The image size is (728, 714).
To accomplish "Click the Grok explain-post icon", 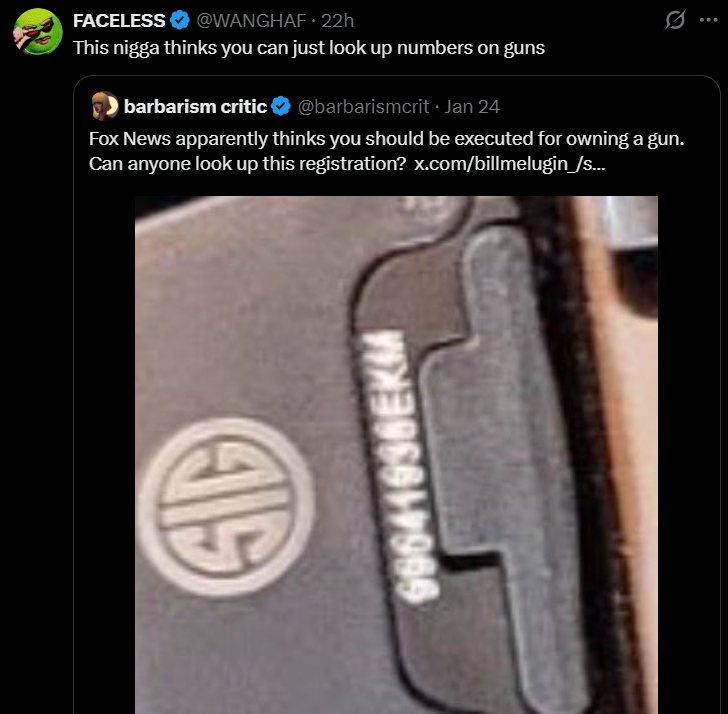I will 675,20.
